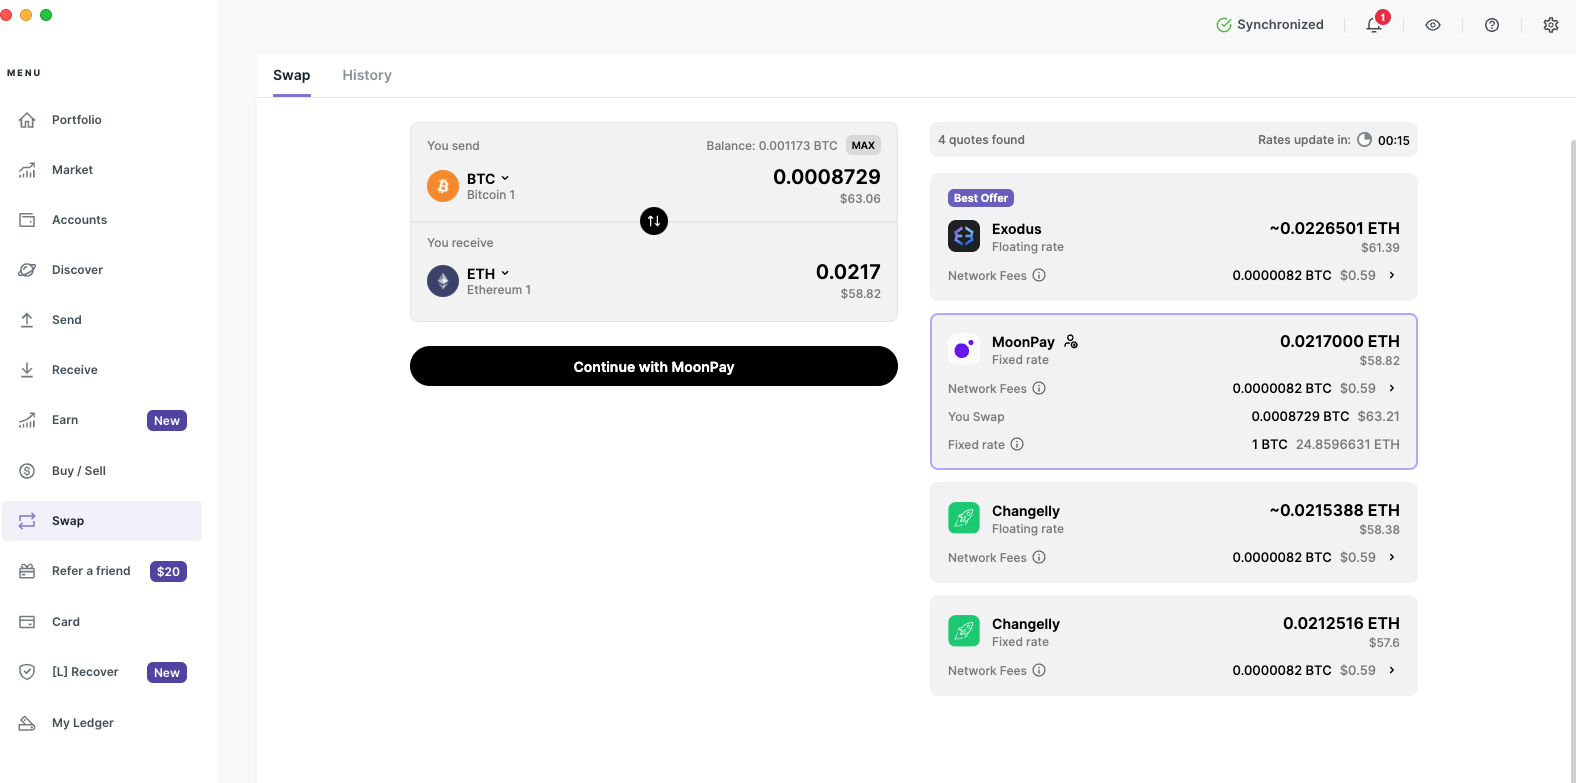The image size is (1576, 783).
Task: Click the info icon beside Fixed rate
Action: [1017, 444]
